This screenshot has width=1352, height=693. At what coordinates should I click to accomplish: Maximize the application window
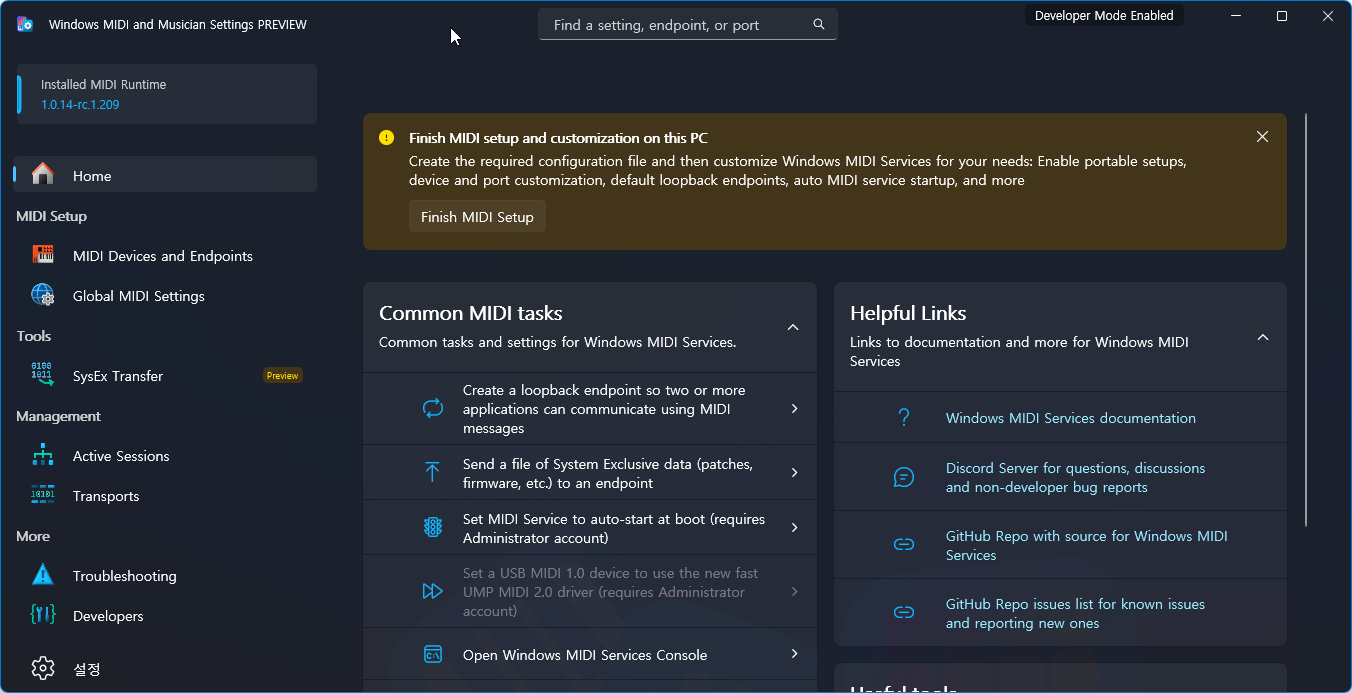coord(1282,16)
